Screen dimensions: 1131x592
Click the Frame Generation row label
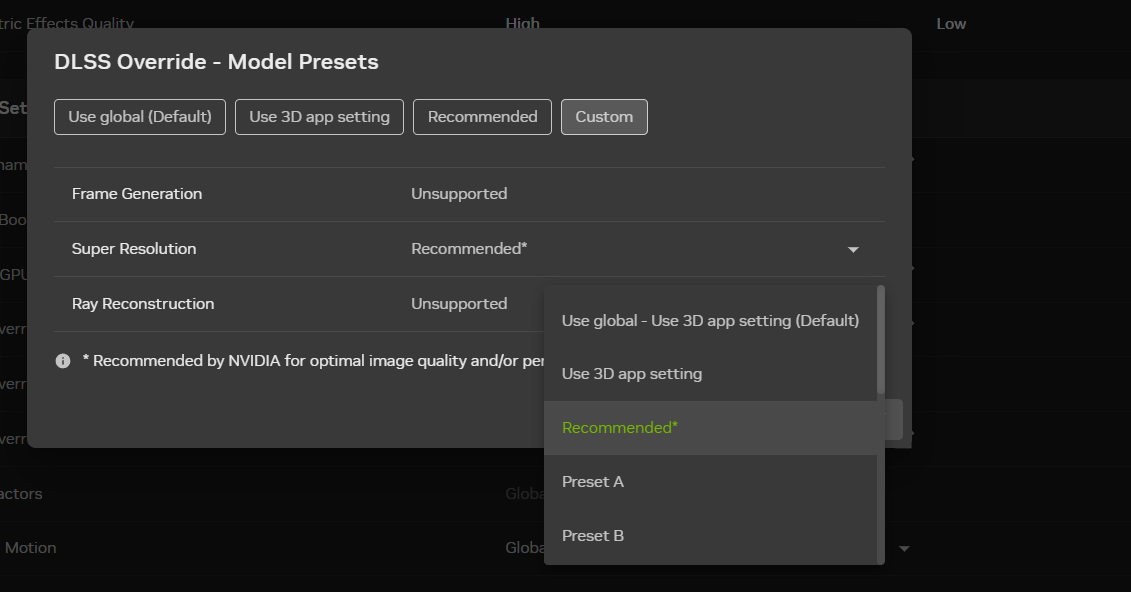coord(137,194)
